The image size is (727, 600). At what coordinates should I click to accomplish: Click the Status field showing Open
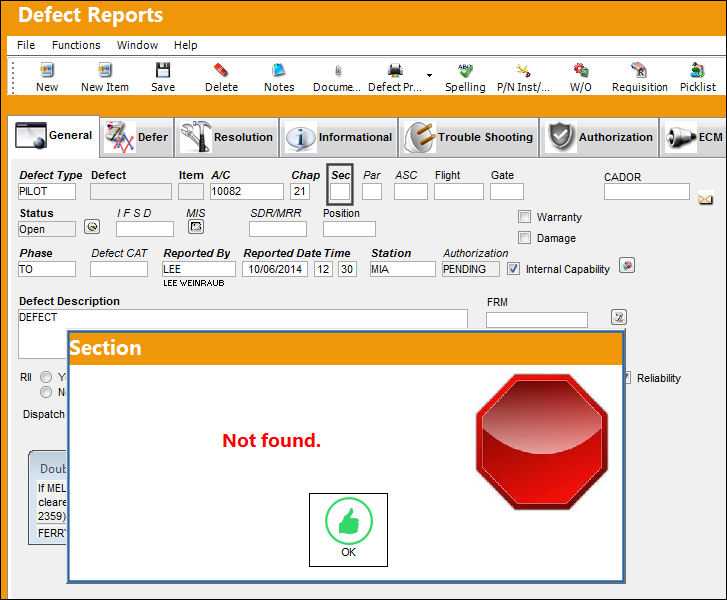[47, 229]
